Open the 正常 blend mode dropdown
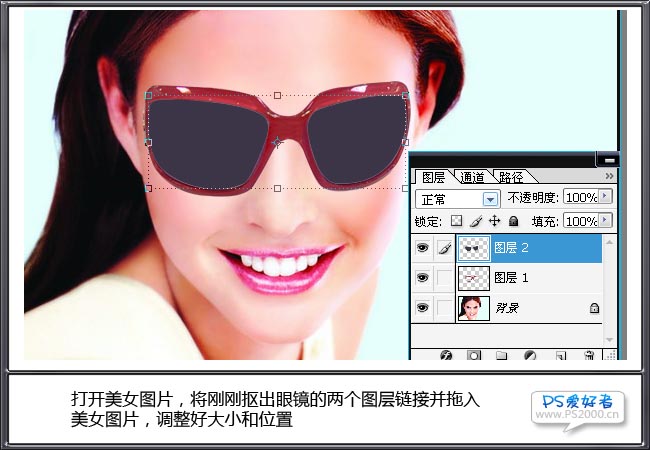Screen dimensions: 650x450 tap(490, 199)
